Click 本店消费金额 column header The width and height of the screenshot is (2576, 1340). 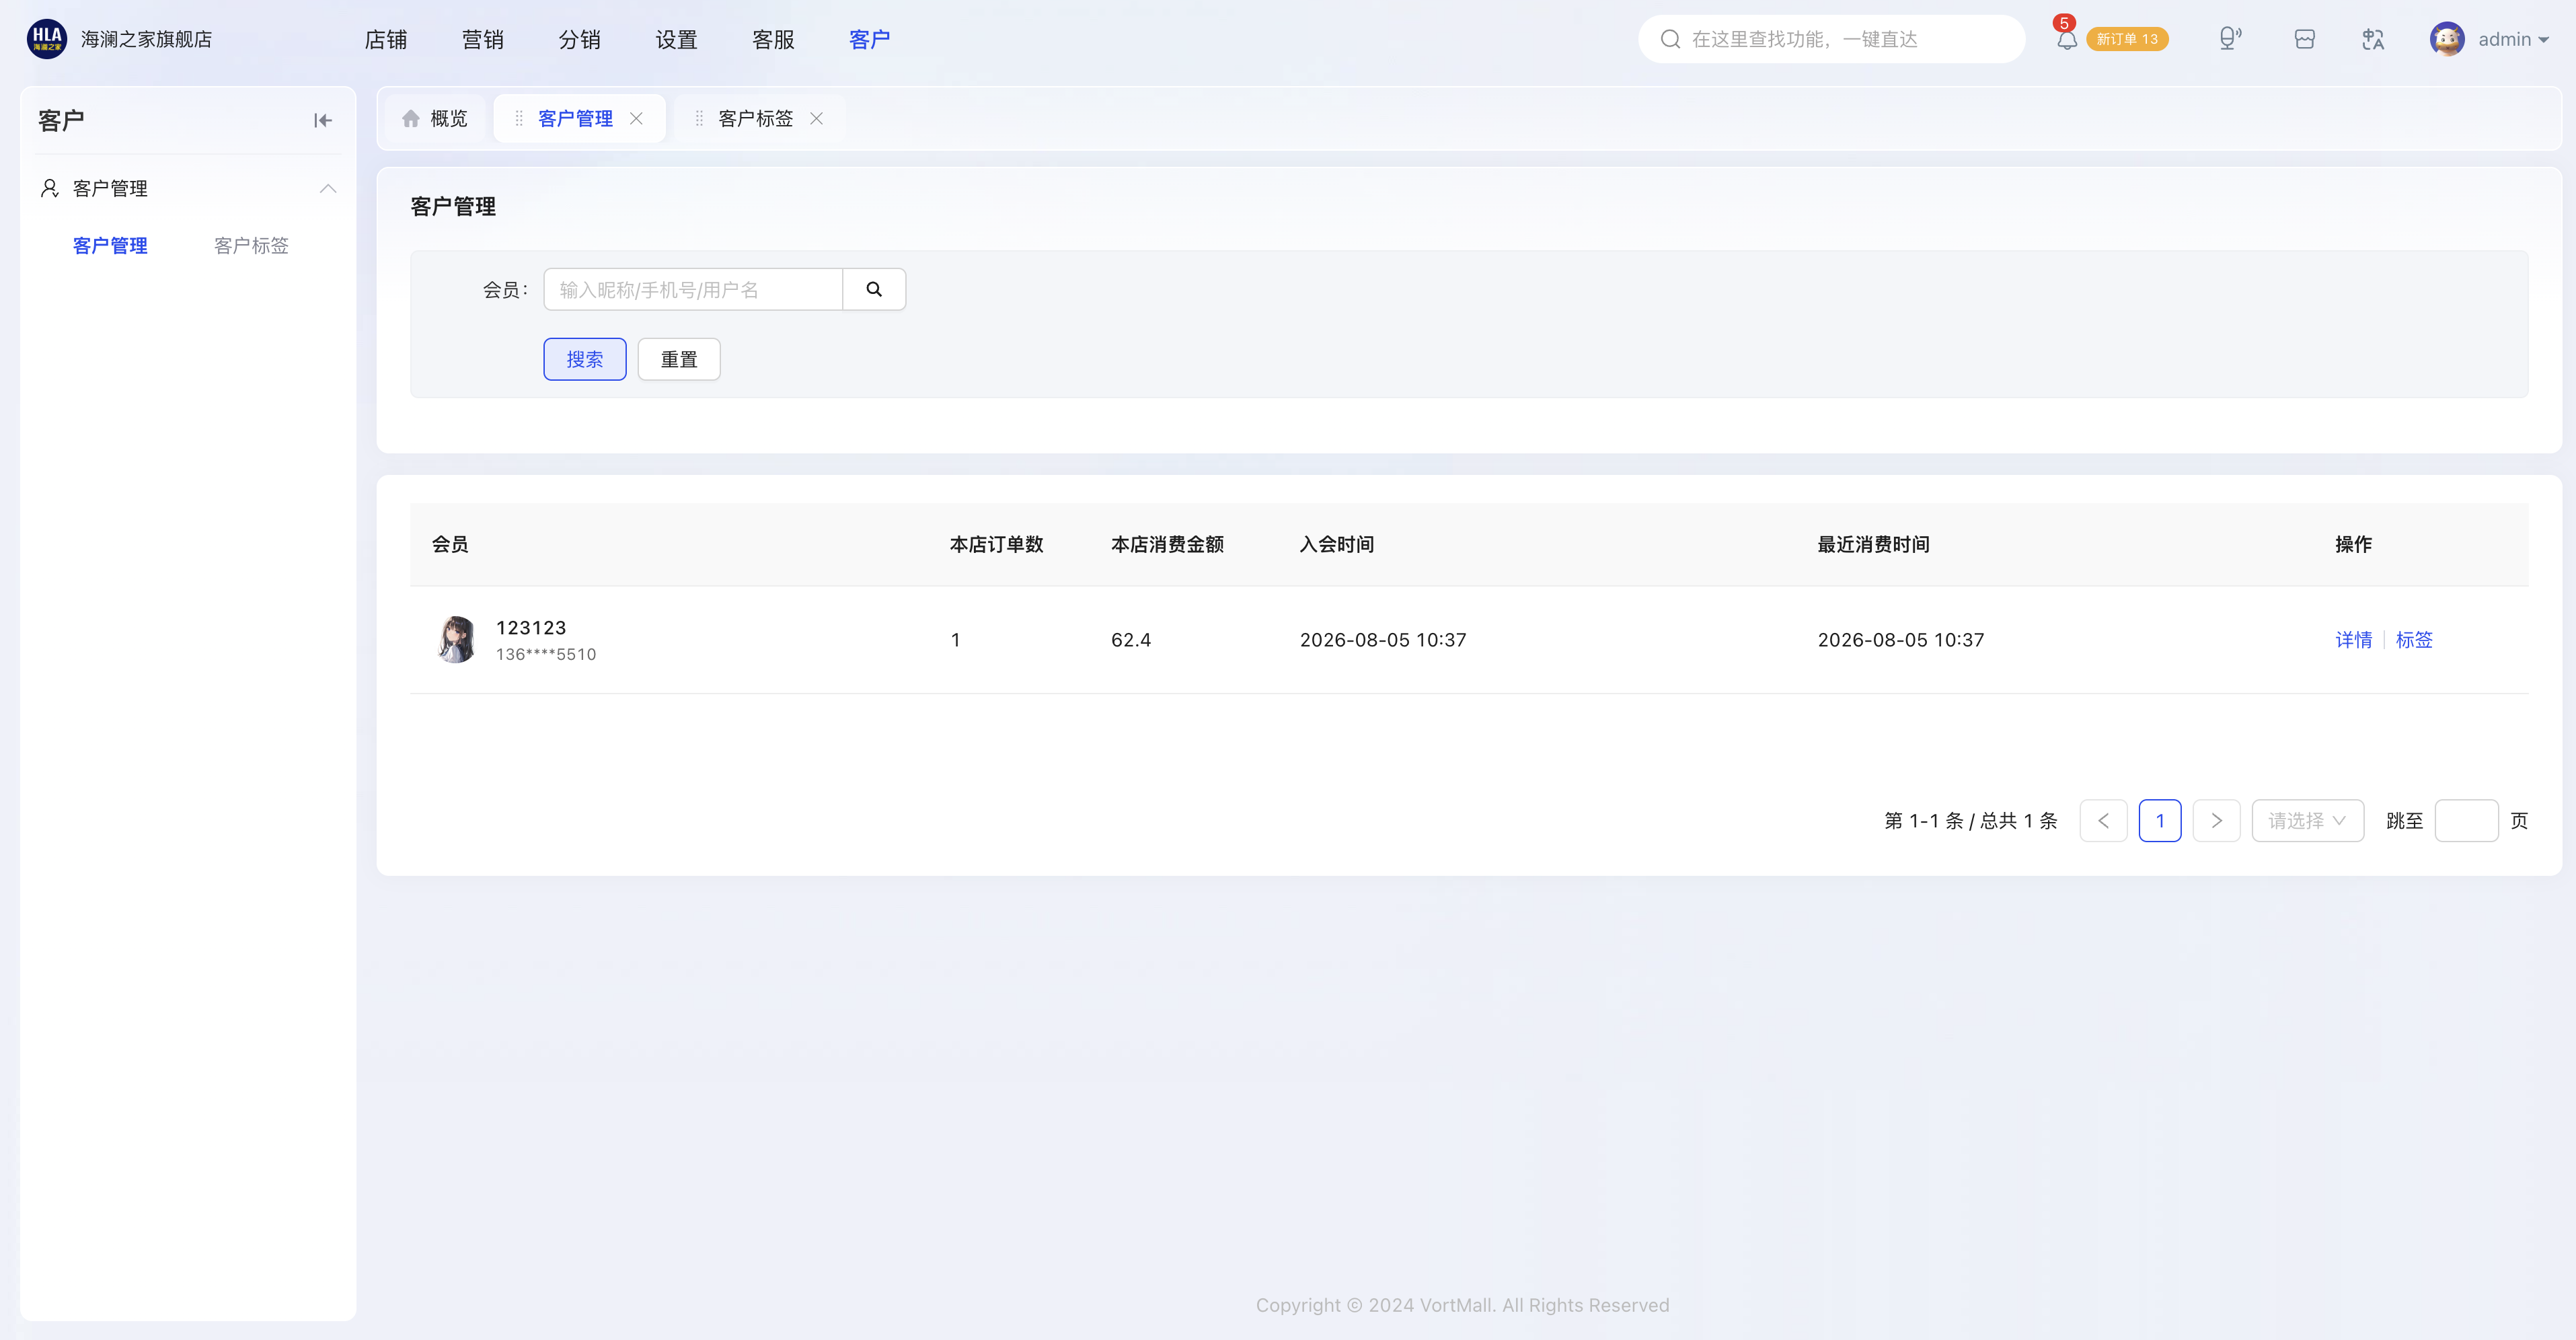click(1167, 544)
